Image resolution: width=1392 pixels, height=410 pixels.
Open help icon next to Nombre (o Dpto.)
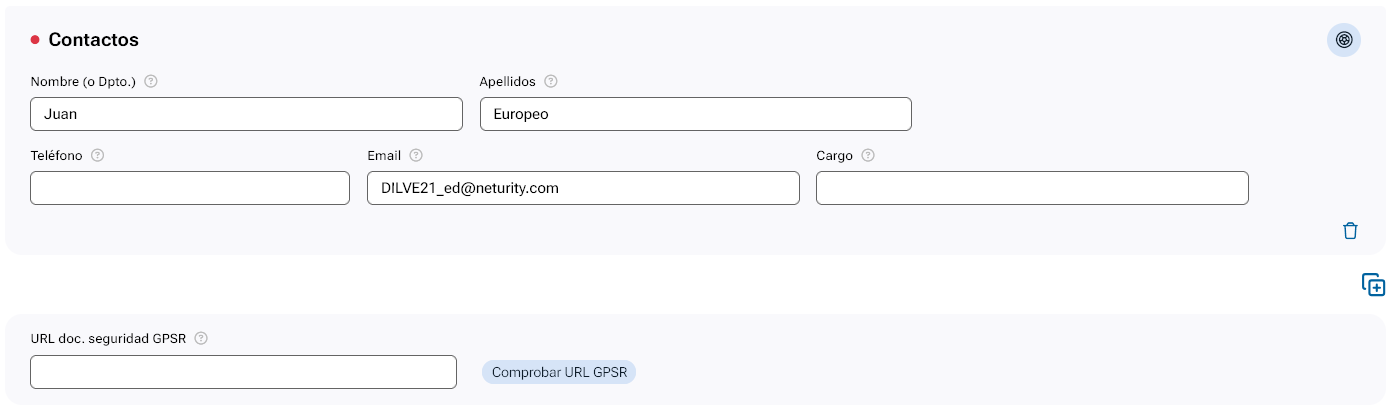(x=151, y=82)
